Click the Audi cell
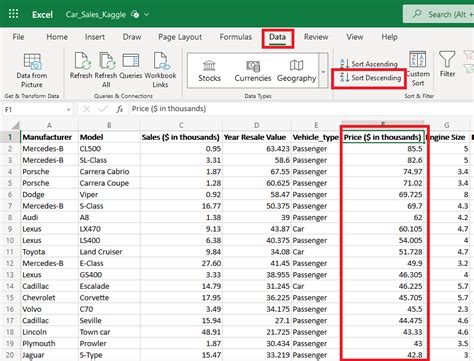Viewport: 474px width, 361px height. 49,217
